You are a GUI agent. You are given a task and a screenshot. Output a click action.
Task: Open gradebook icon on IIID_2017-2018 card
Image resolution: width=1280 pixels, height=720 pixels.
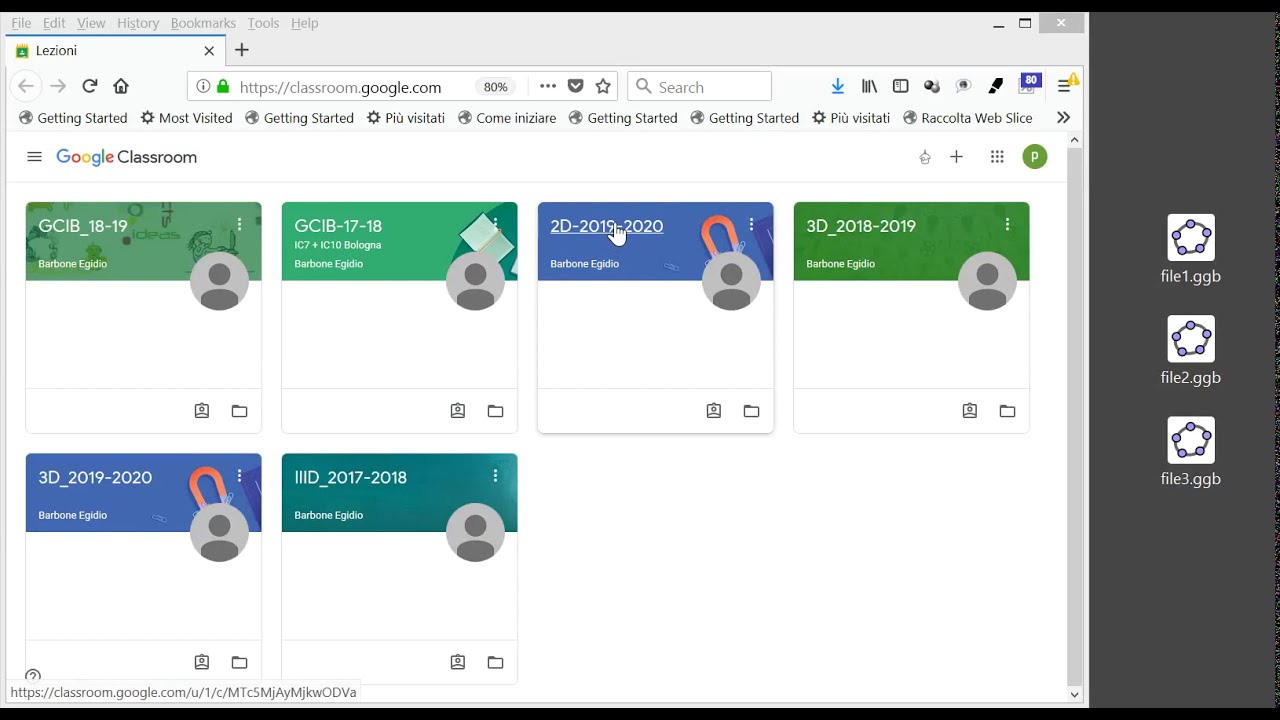458,662
